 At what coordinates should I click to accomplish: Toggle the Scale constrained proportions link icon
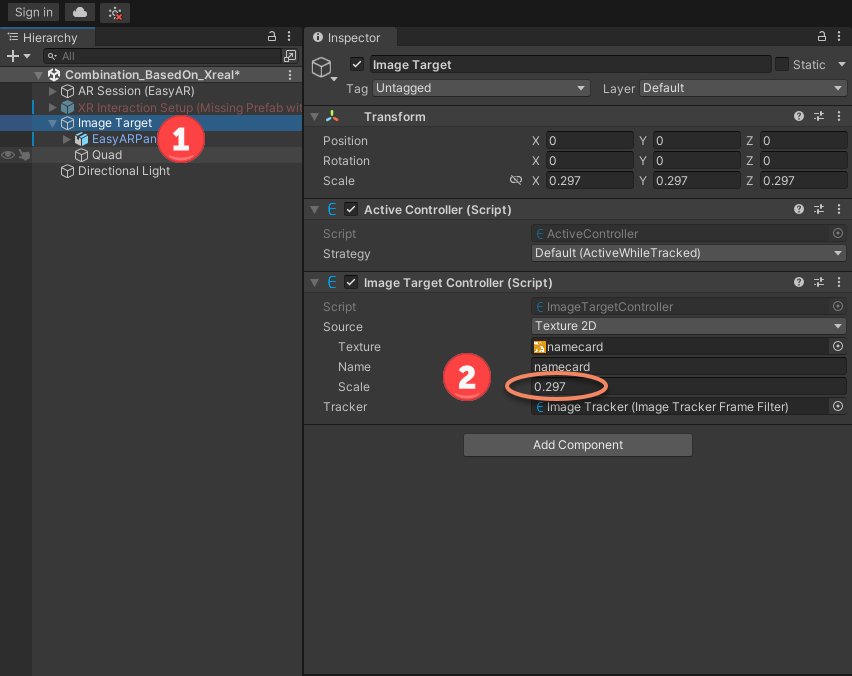point(516,181)
